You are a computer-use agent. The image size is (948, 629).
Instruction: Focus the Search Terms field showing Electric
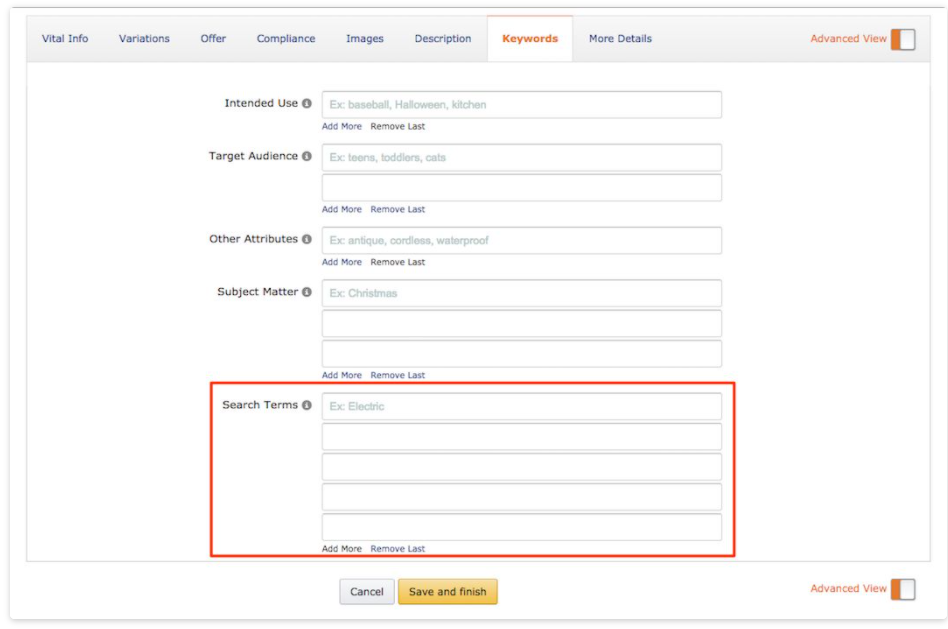point(522,406)
